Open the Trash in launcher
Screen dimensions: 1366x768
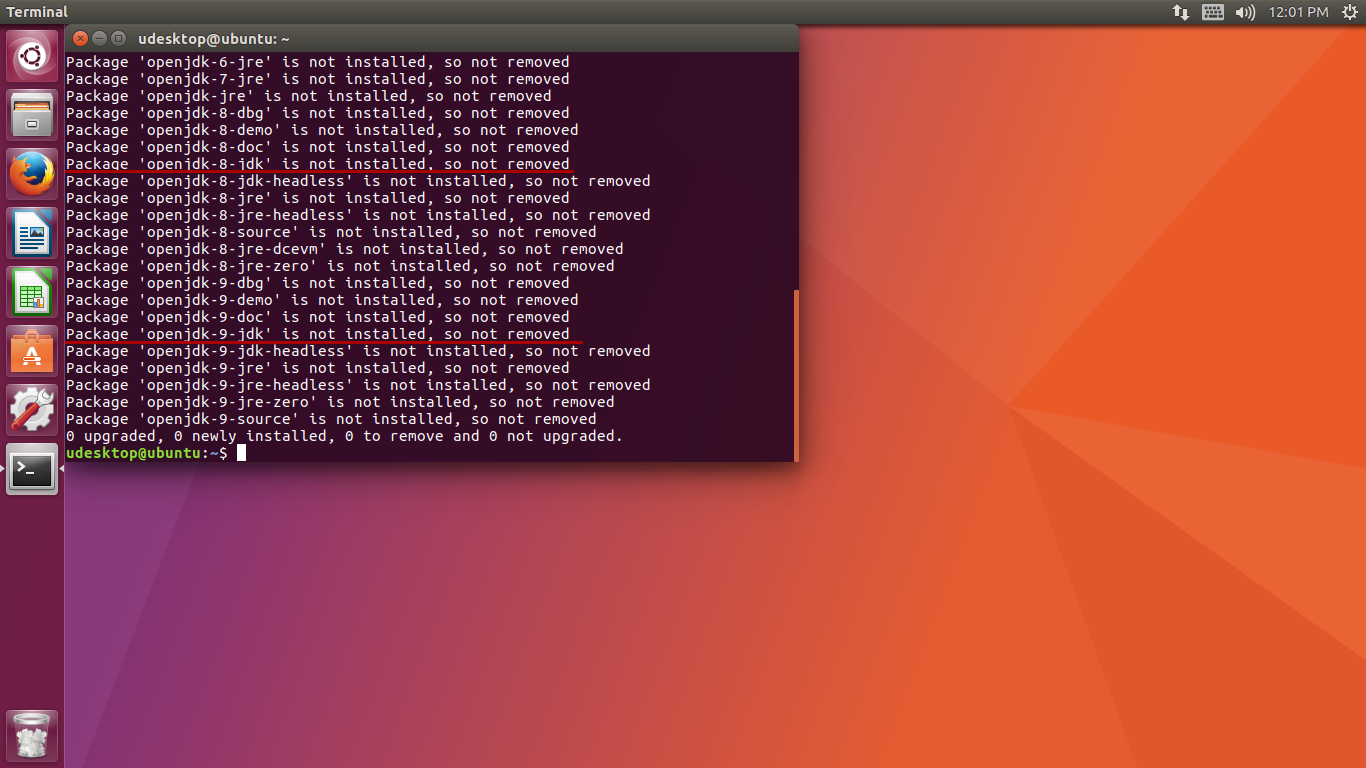coord(32,736)
